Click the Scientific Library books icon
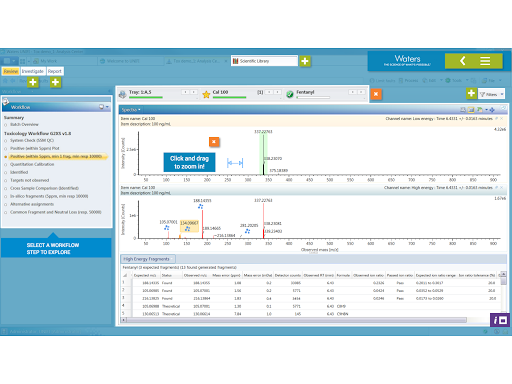Screen dimensions: 512x384 [235, 61]
